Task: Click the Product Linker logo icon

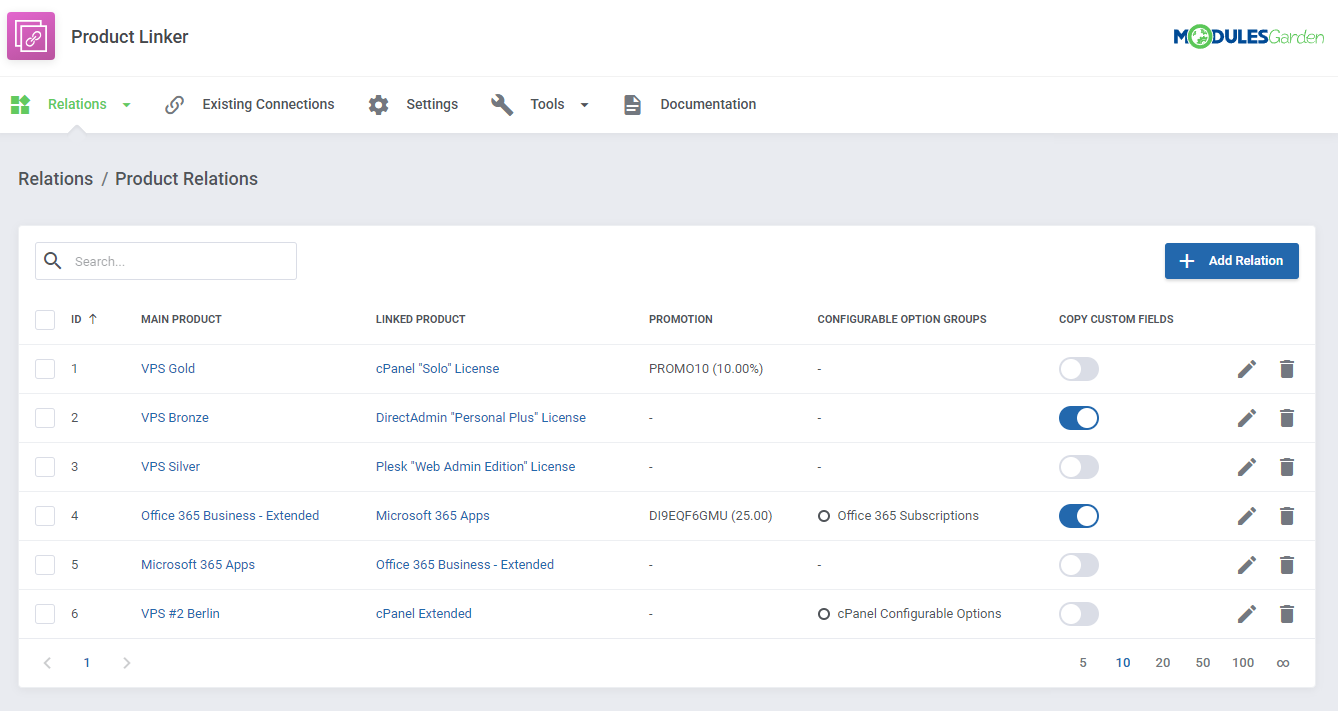Action: point(31,36)
